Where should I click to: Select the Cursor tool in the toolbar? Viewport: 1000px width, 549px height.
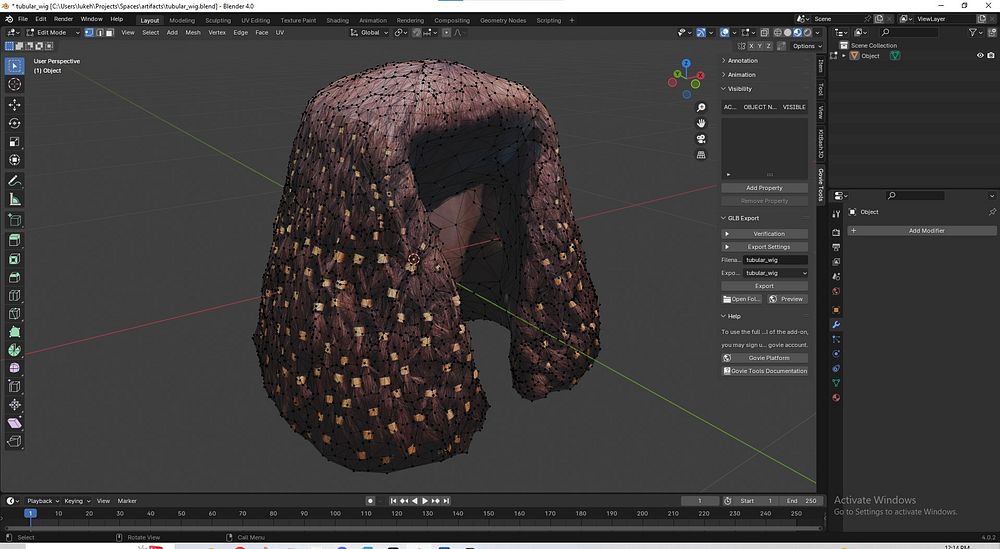pyautogui.click(x=15, y=85)
